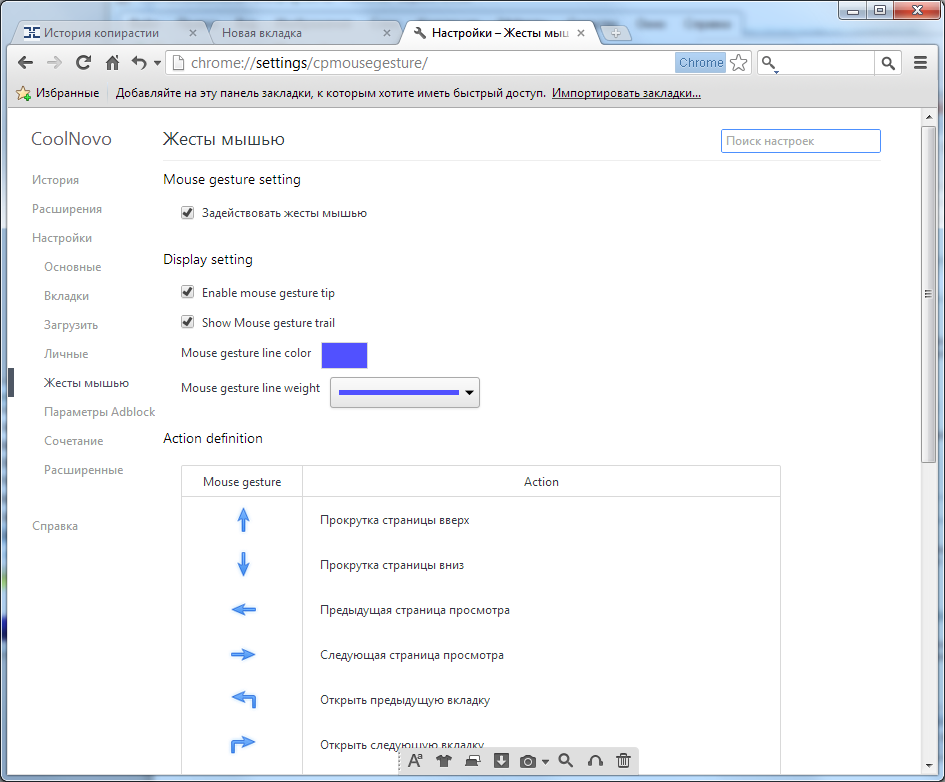The height and width of the screenshot is (782, 945).
Task: Click the magnifier icon in bottom toolbar
Action: click(566, 761)
